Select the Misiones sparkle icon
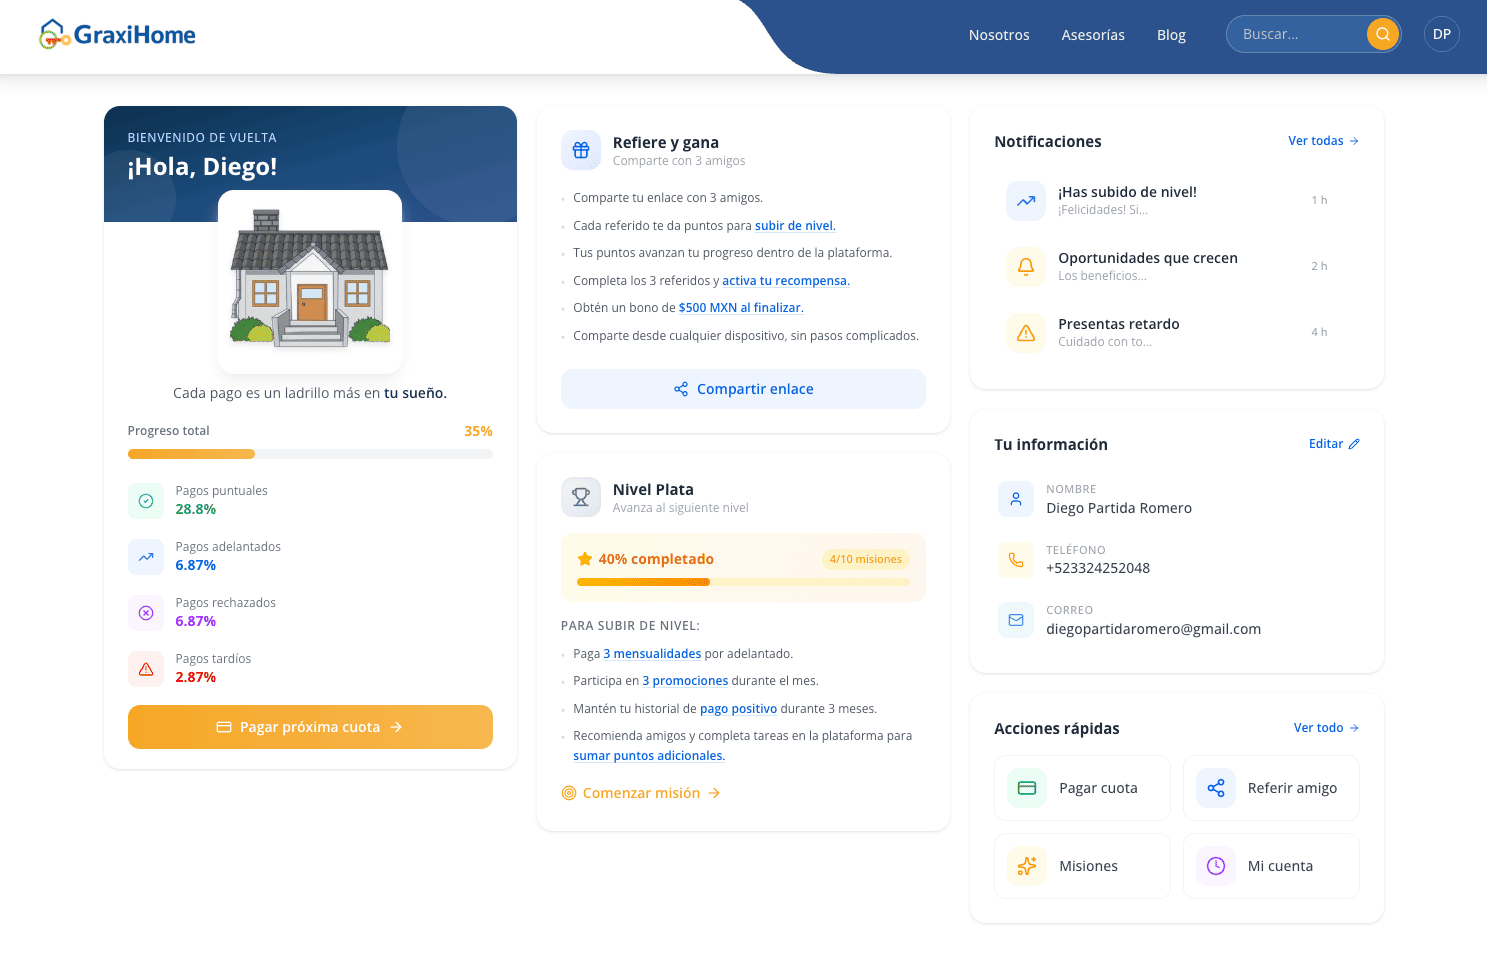 (1026, 865)
